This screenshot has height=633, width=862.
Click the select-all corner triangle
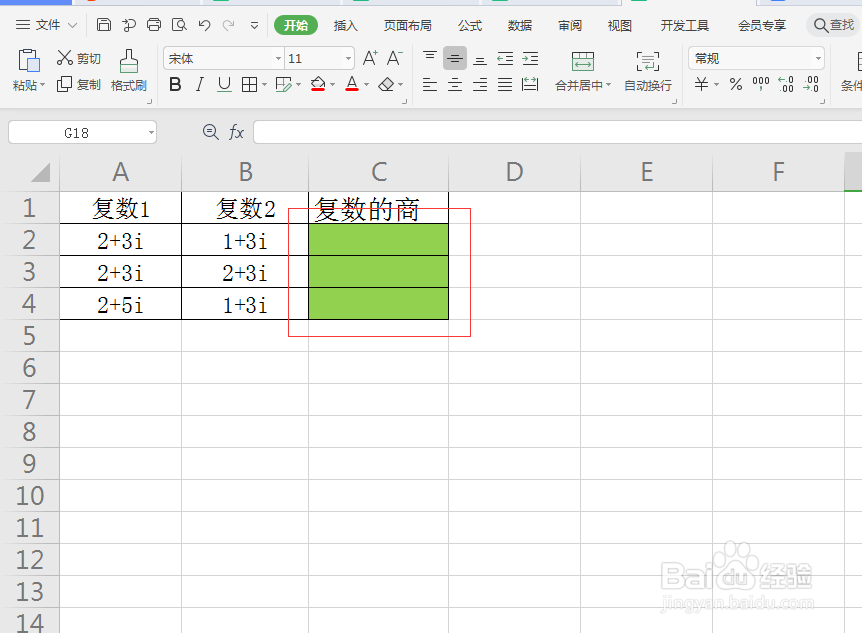pyautogui.click(x=41, y=173)
